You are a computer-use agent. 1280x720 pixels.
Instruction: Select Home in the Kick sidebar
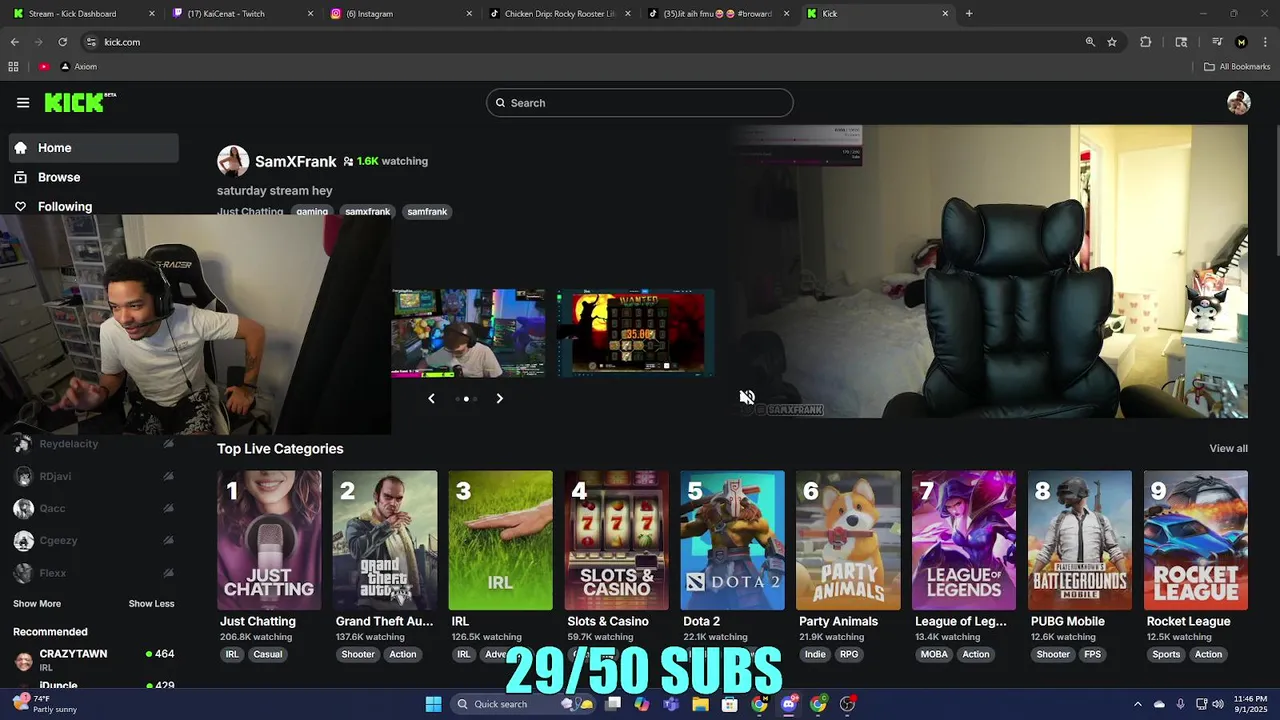[94, 148]
